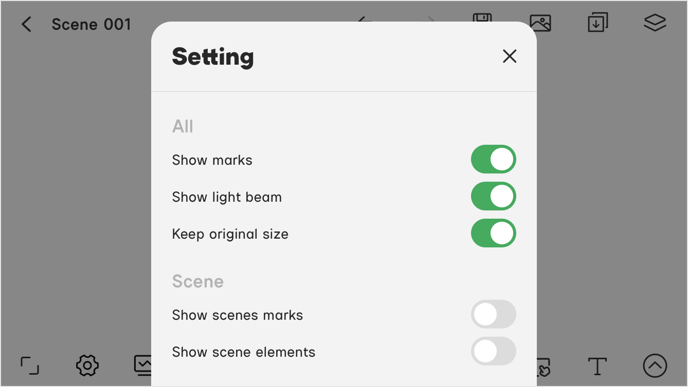
Task: Turn on Show scene elements switch
Action: (493, 351)
